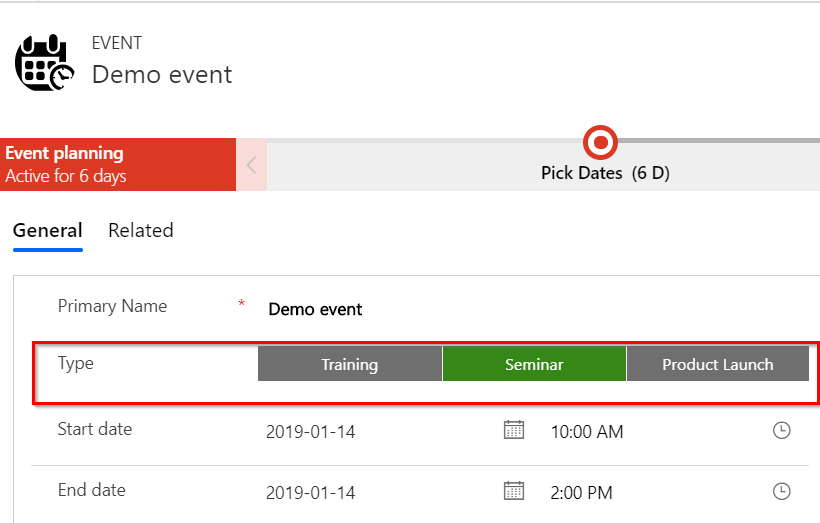Viewport: 820px width, 523px height.
Task: Open the Start date calendar picker
Action: (x=513, y=430)
